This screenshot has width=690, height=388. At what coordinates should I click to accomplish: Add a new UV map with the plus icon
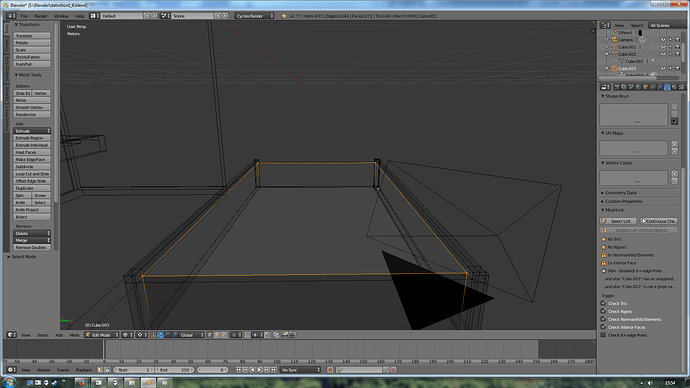coord(675,144)
